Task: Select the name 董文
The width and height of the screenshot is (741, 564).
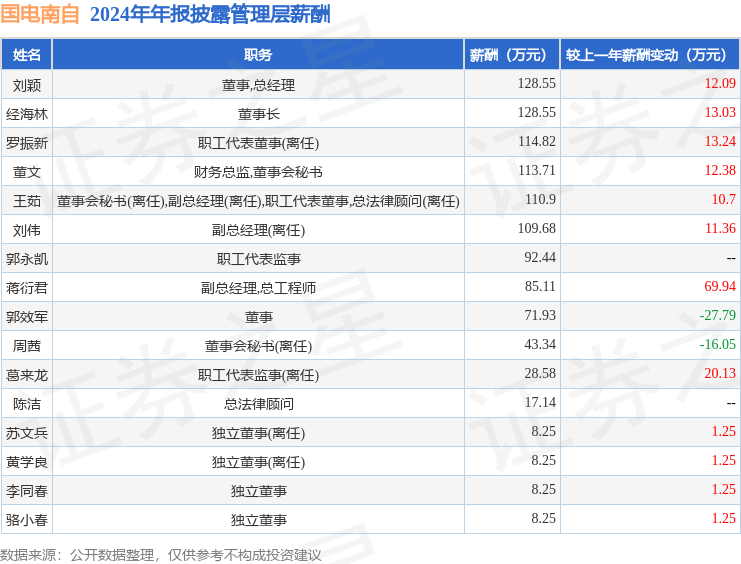Action: pos(27,173)
